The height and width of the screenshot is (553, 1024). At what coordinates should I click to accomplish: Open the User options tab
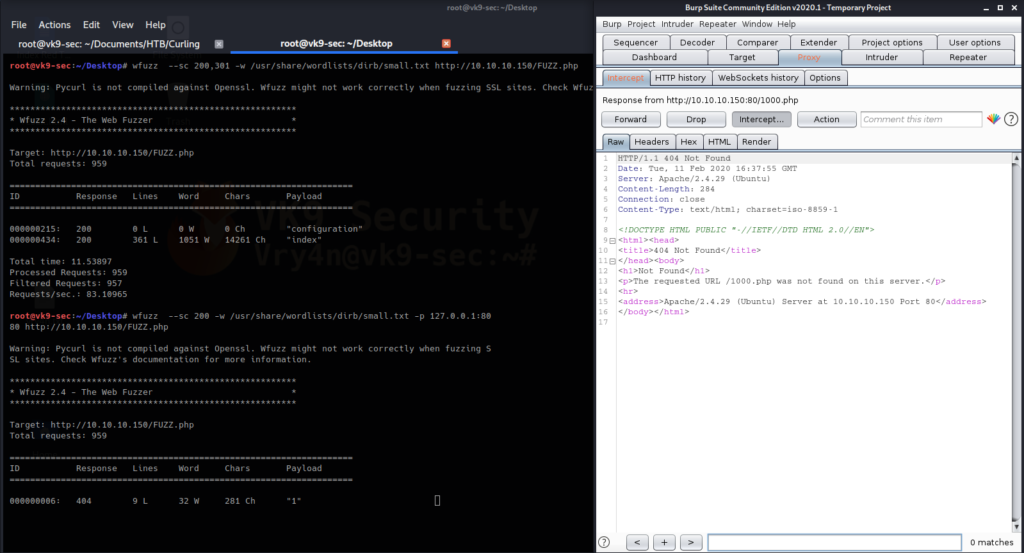(975, 42)
